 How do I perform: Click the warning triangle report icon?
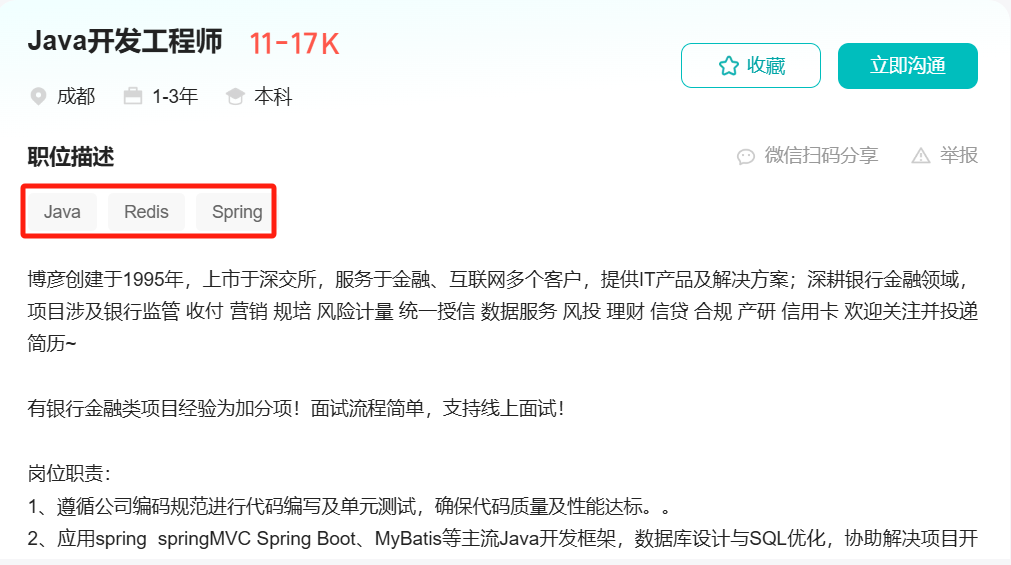921,155
